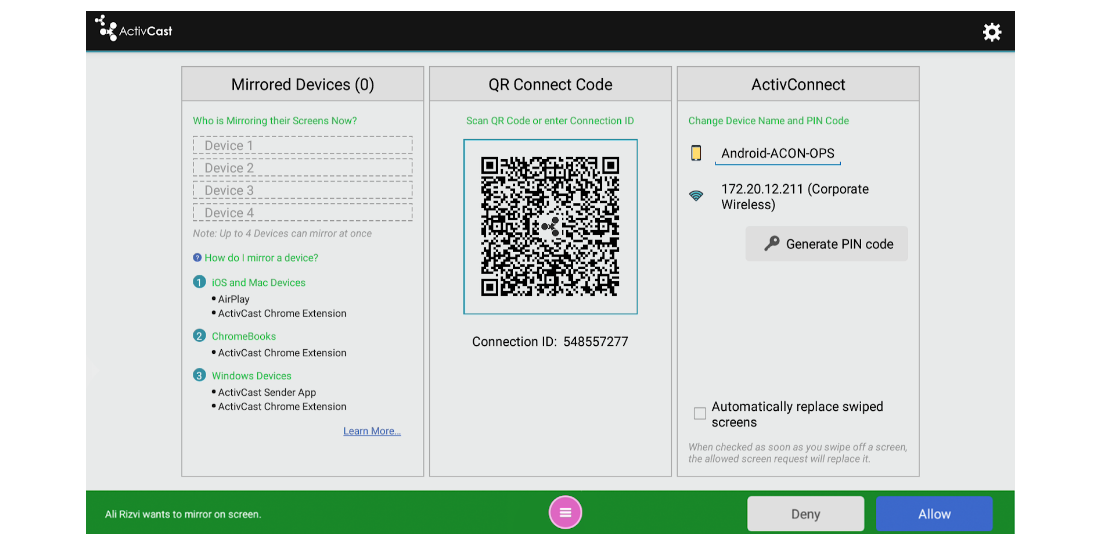Click How do I mirror a device?
This screenshot has width=1100, height=540.
(x=261, y=257)
